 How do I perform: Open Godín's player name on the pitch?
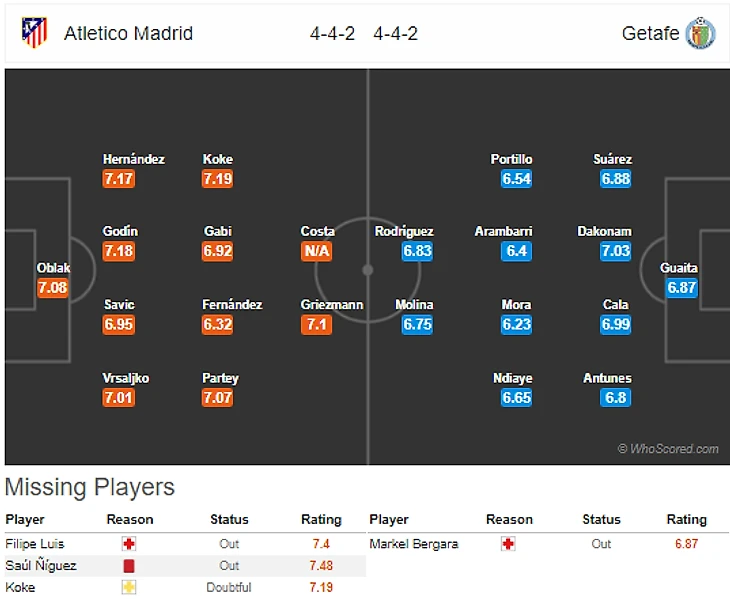[120, 231]
